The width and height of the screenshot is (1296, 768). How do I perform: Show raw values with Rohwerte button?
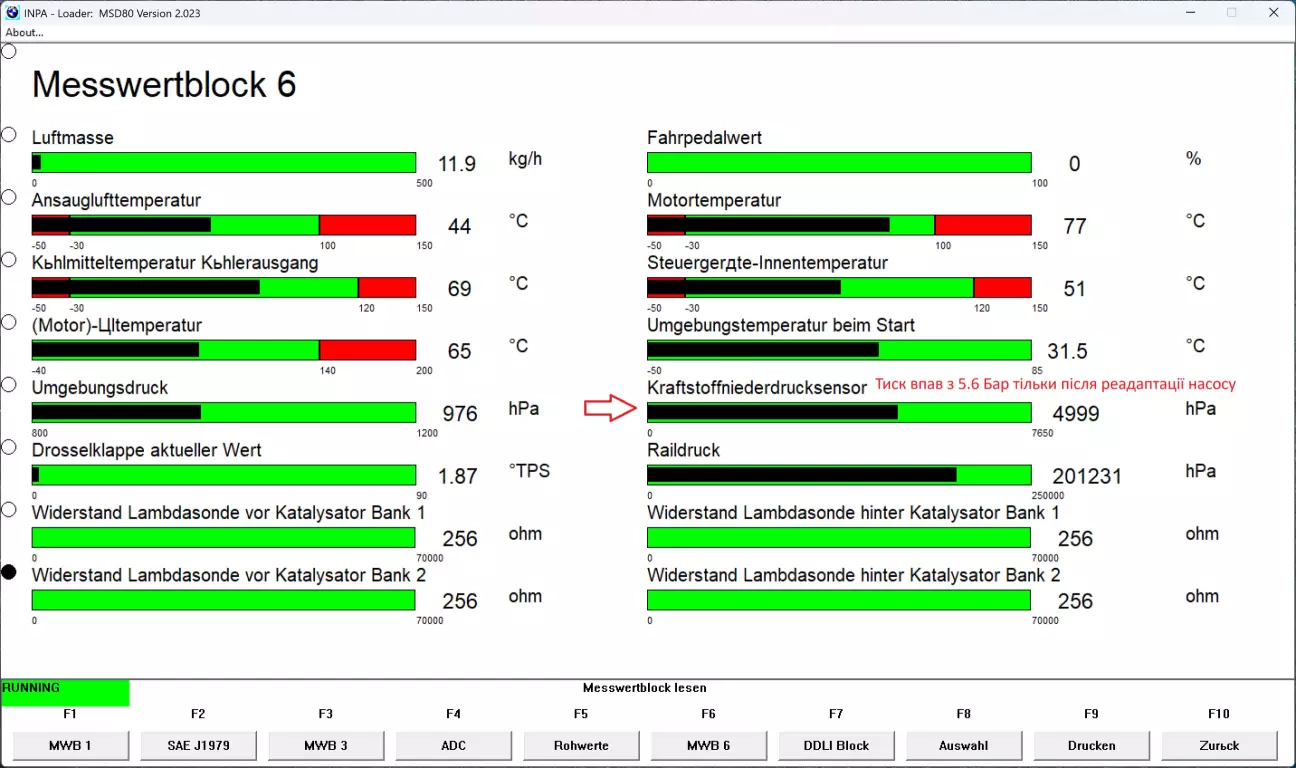[581, 745]
